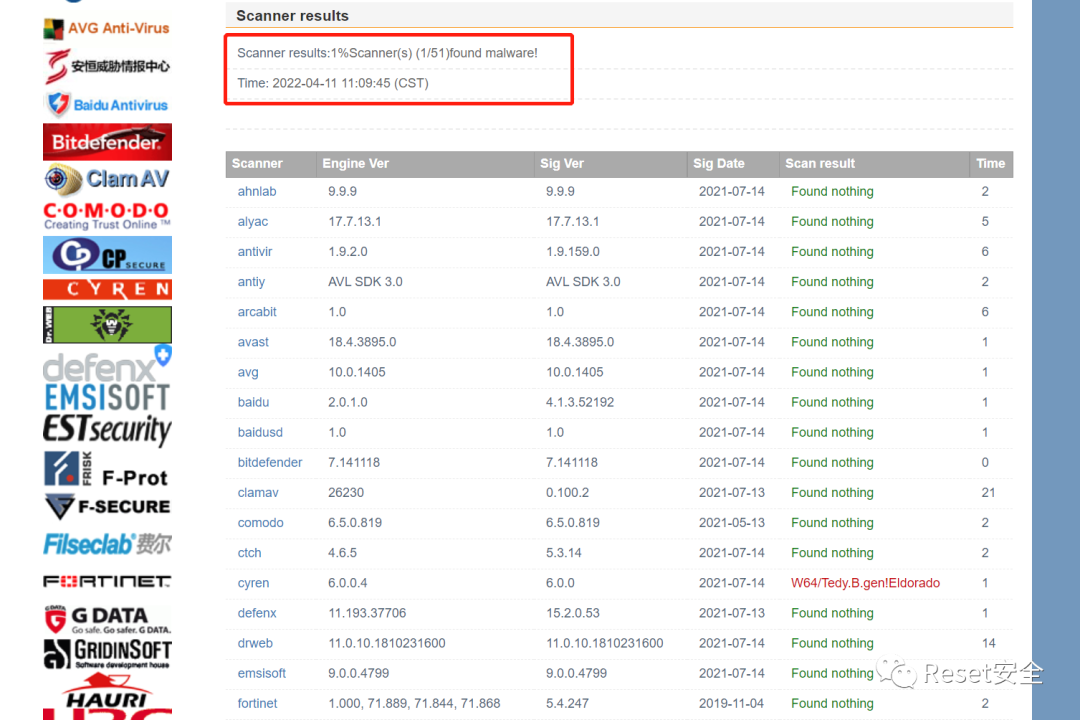Image resolution: width=1080 pixels, height=720 pixels.
Task: Open the baidu scanner link
Action: pyautogui.click(x=253, y=402)
